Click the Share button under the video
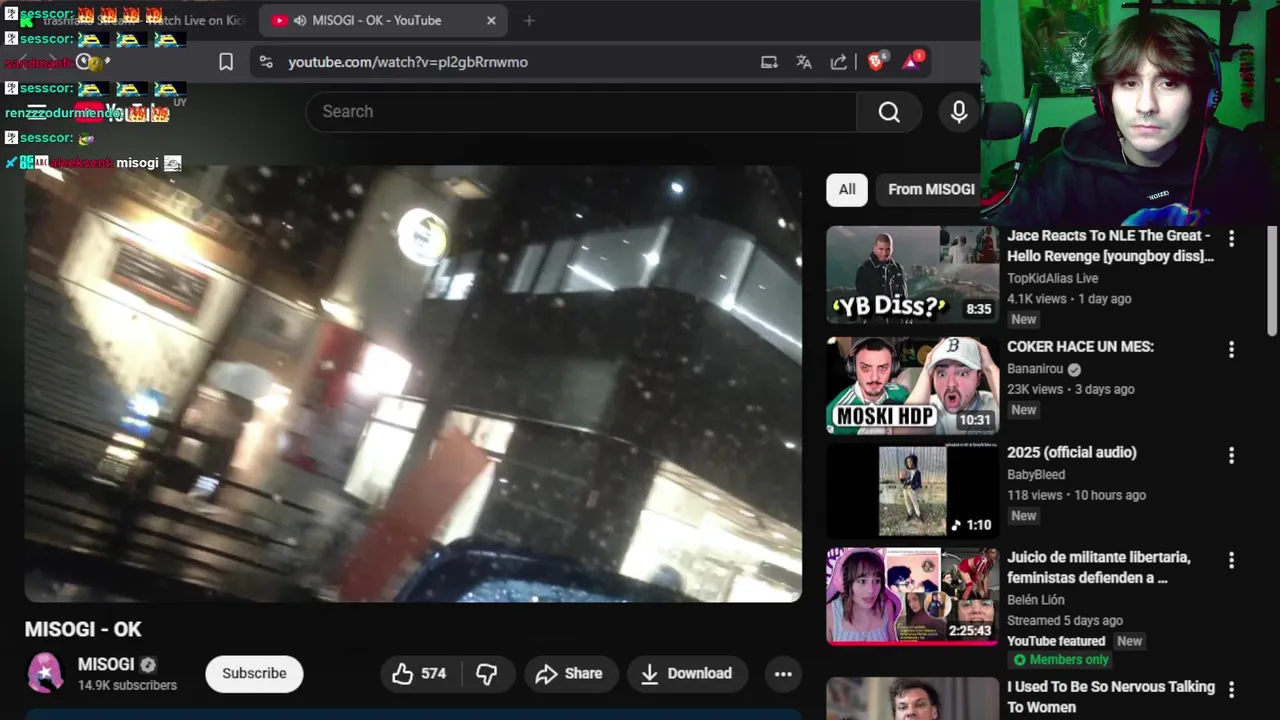The width and height of the screenshot is (1280, 720). tap(569, 674)
